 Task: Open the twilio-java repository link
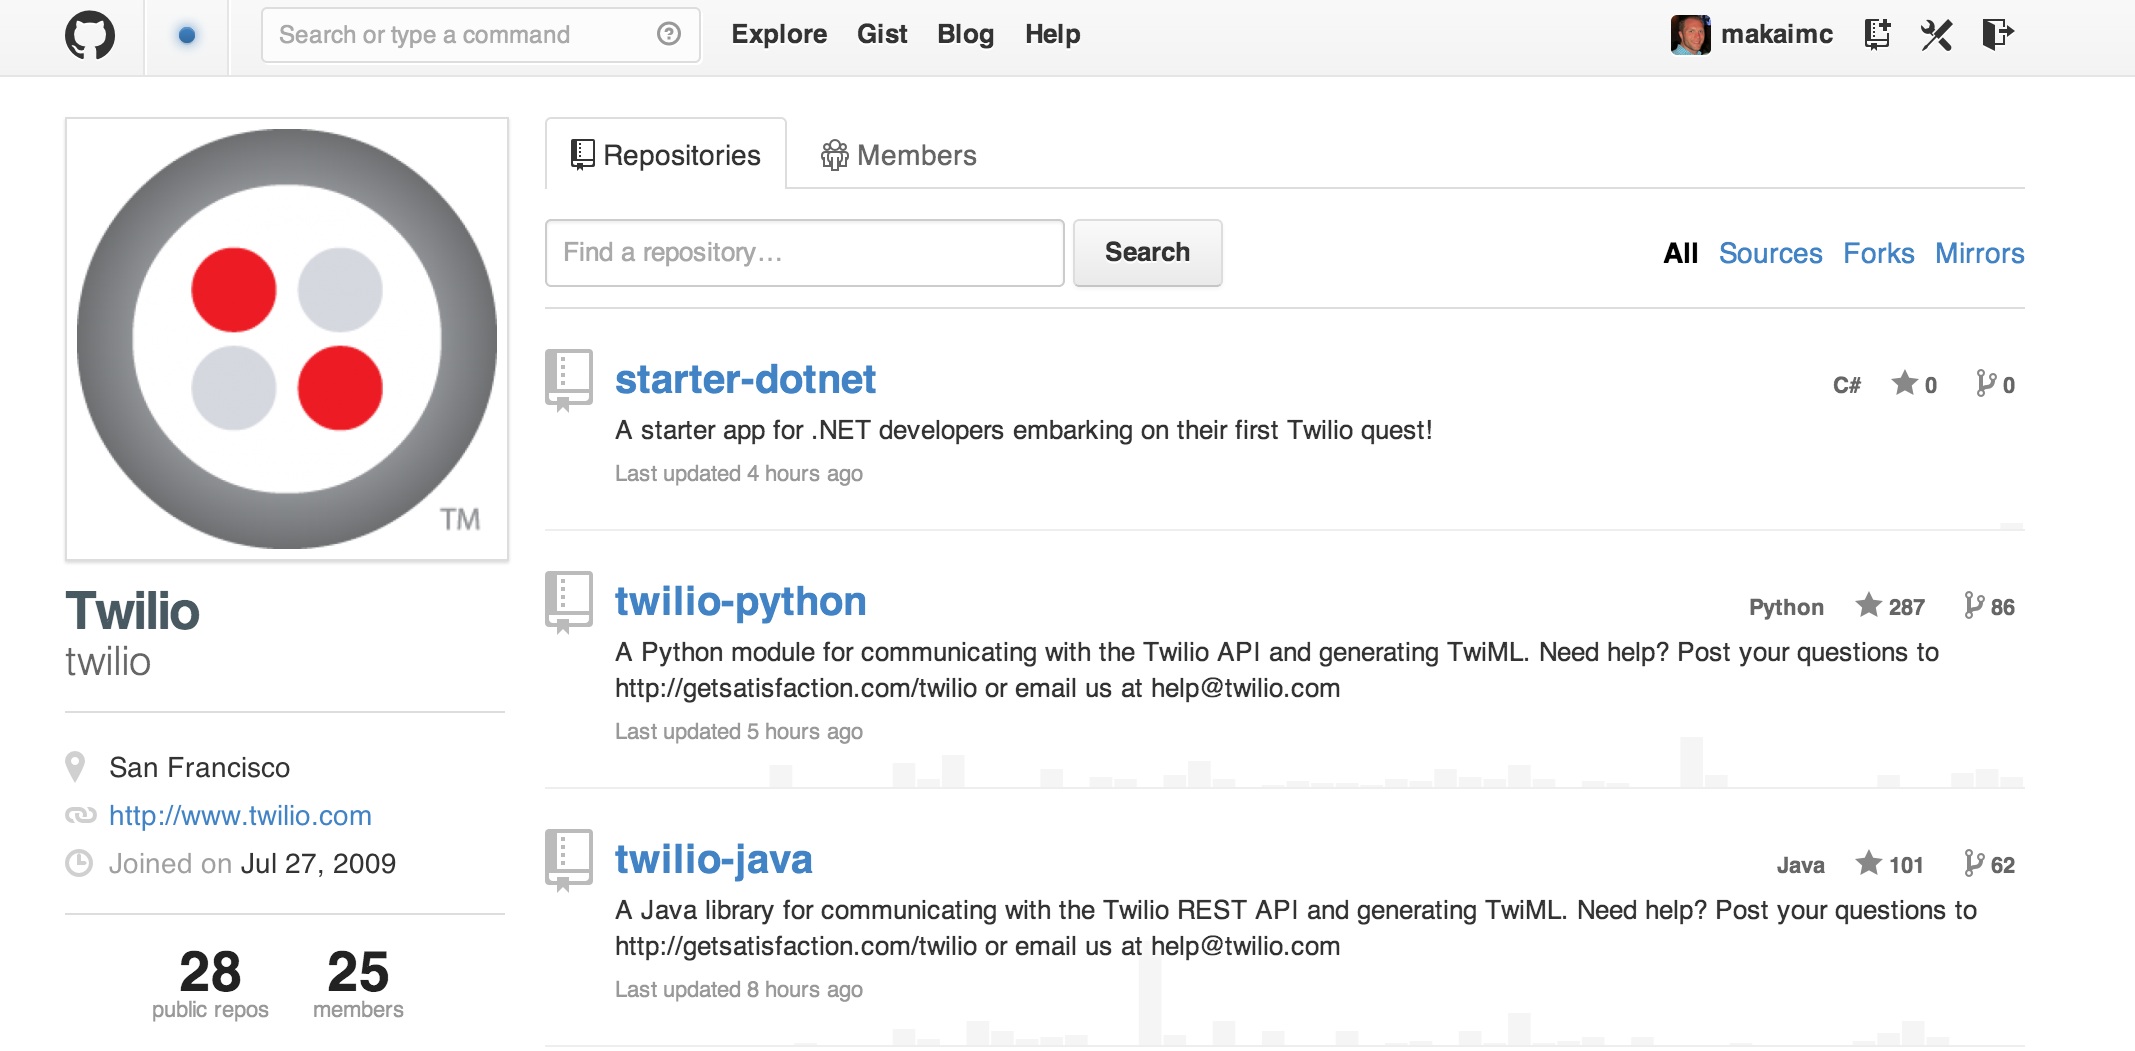713,860
